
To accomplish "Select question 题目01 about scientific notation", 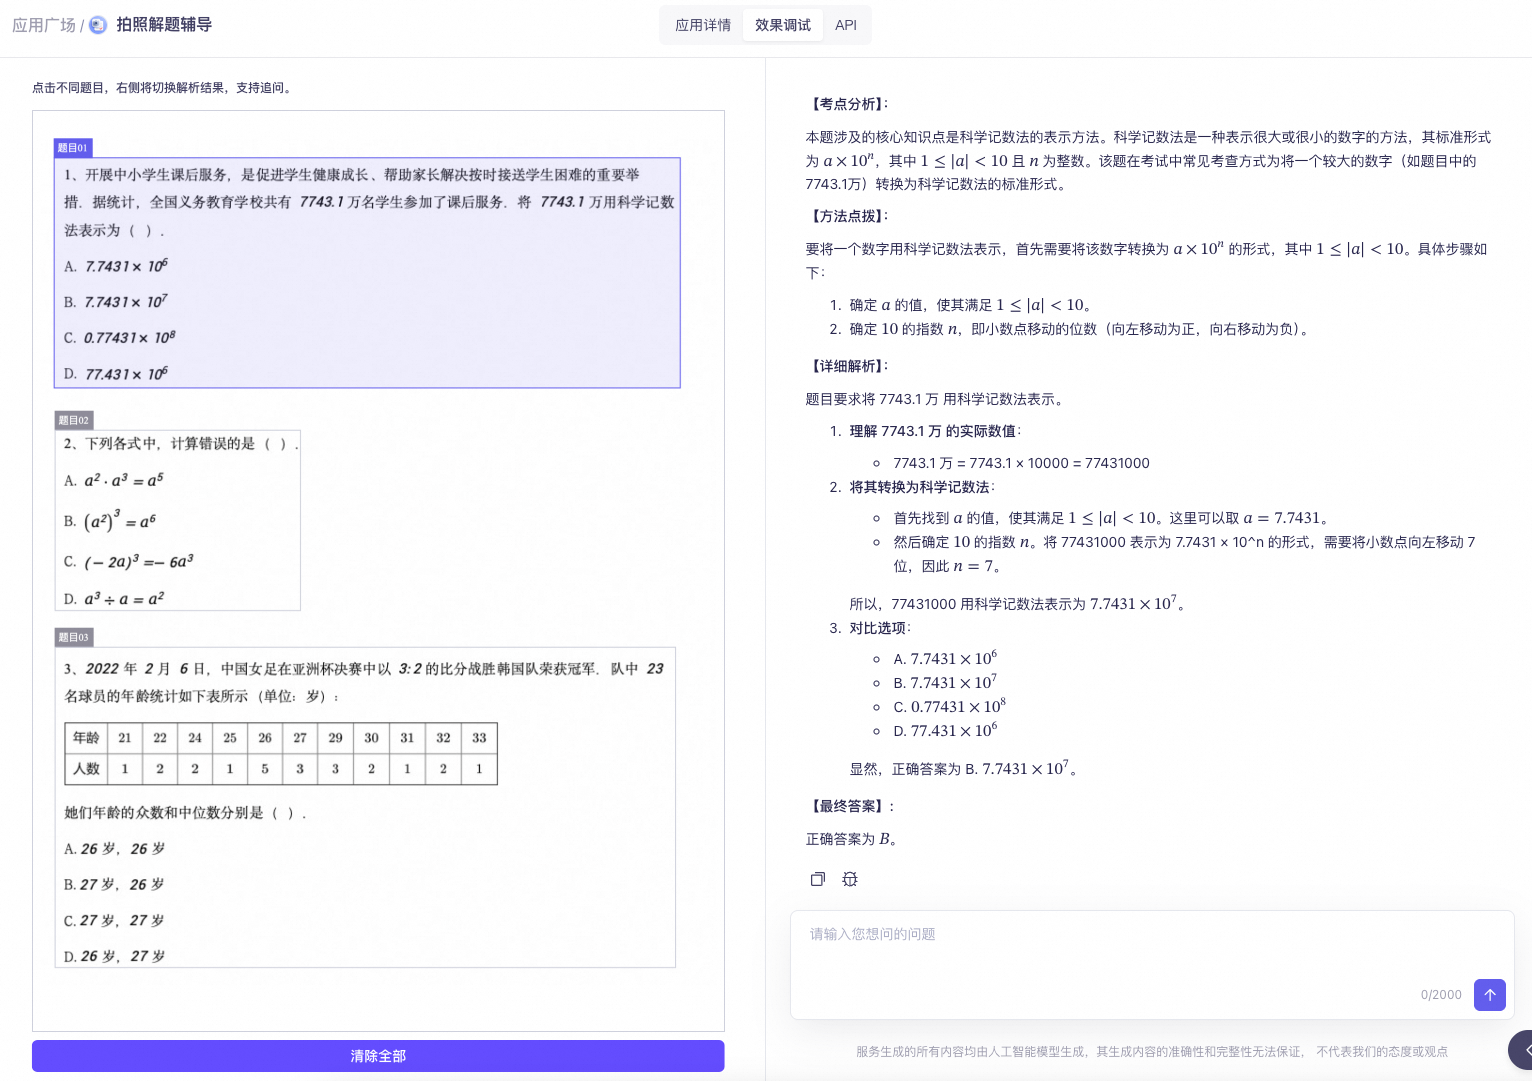I will tap(367, 273).
